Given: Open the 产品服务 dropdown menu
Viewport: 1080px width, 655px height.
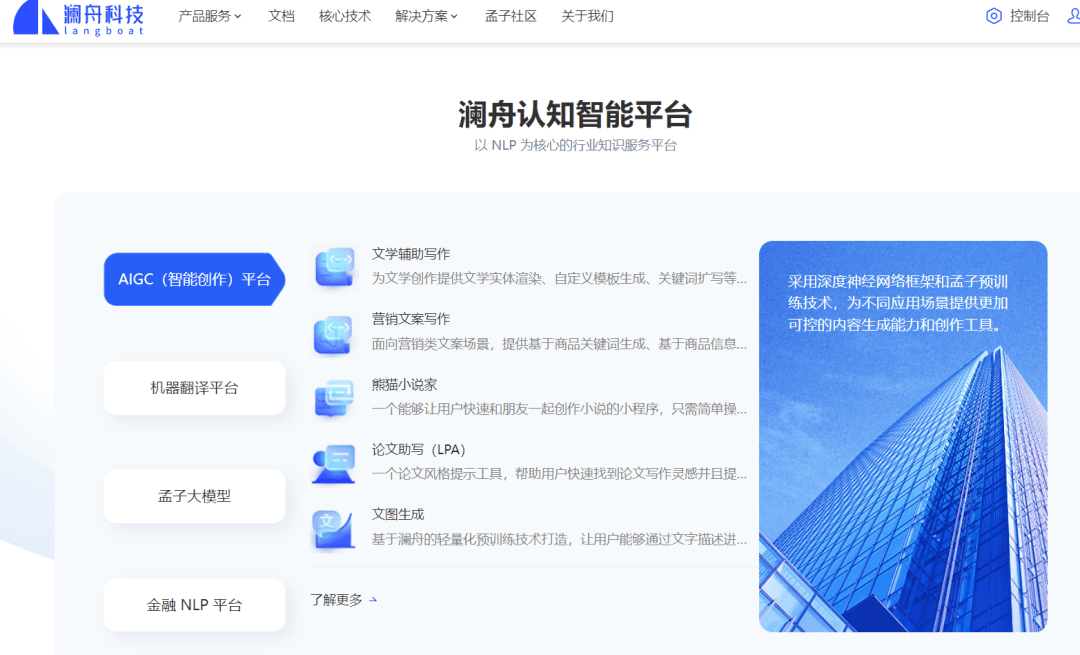Looking at the screenshot, I should pos(209,16).
